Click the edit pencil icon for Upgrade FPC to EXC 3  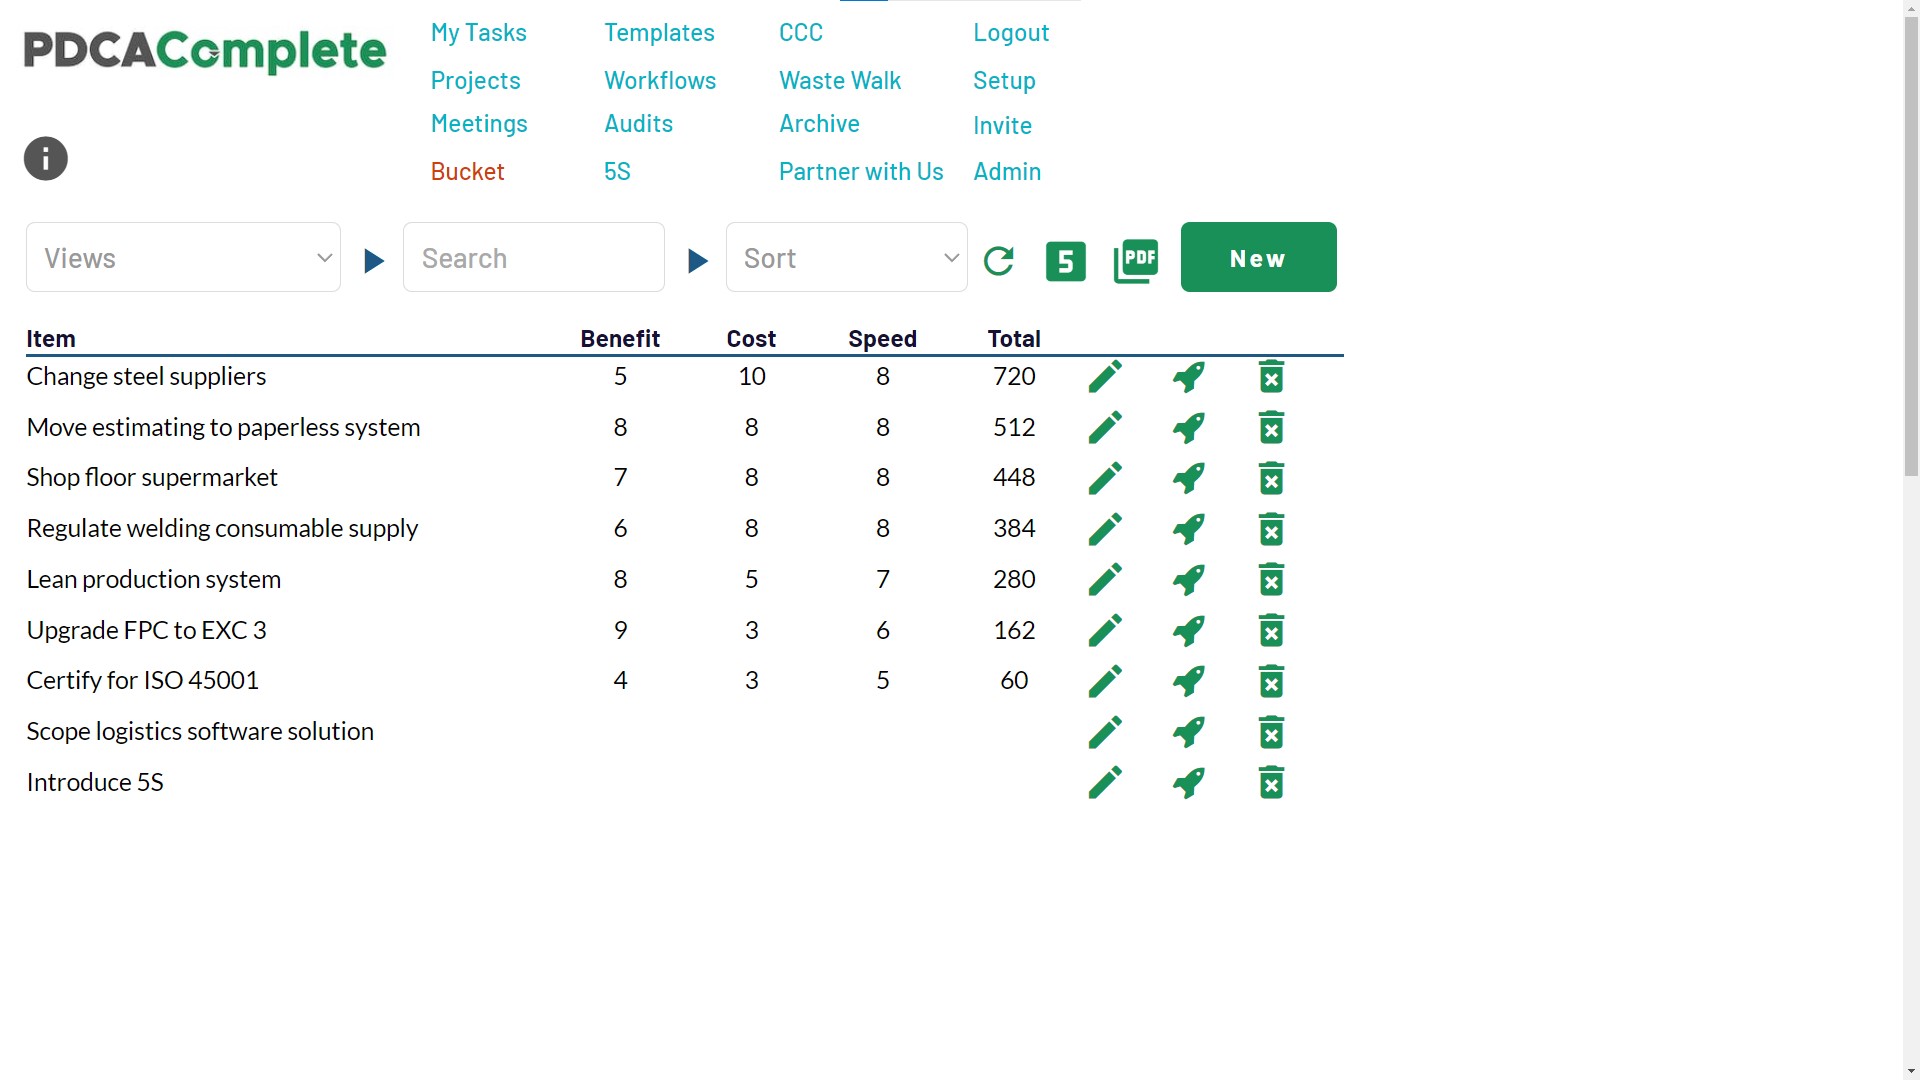1105,630
